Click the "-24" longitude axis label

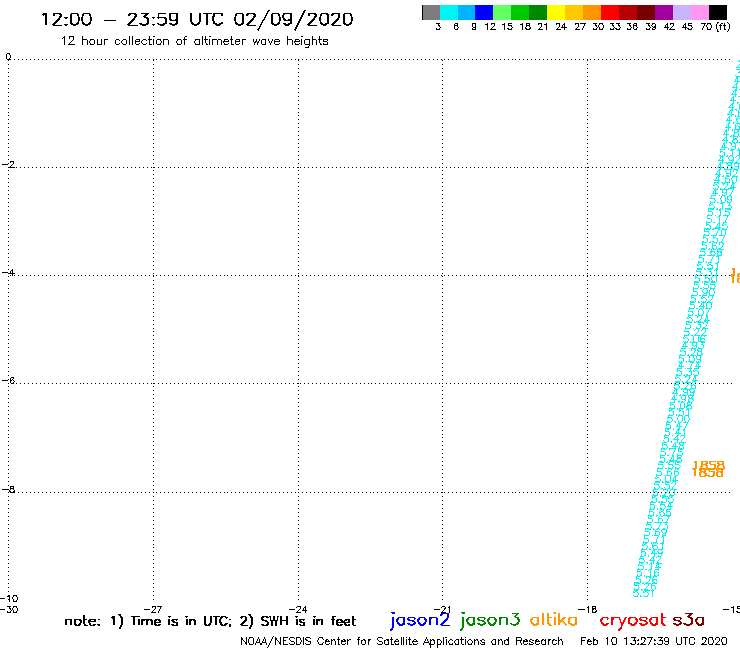click(298, 609)
